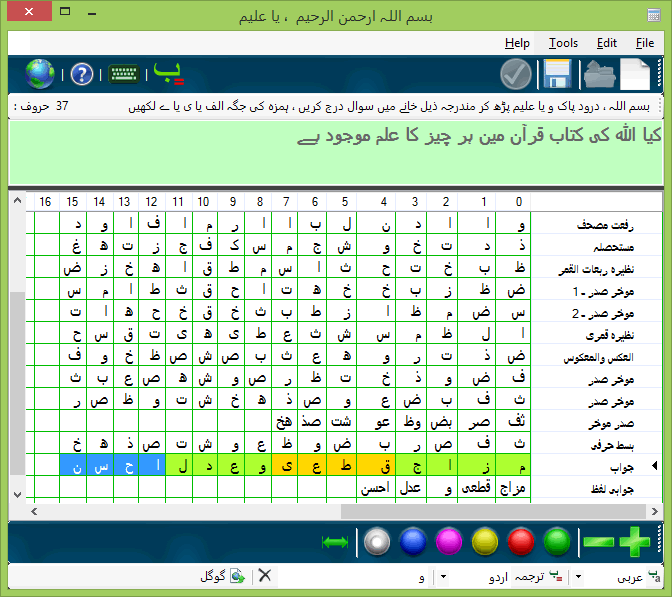Select the موخر صدر ـ 1 row label

pyautogui.click(x=603, y=291)
